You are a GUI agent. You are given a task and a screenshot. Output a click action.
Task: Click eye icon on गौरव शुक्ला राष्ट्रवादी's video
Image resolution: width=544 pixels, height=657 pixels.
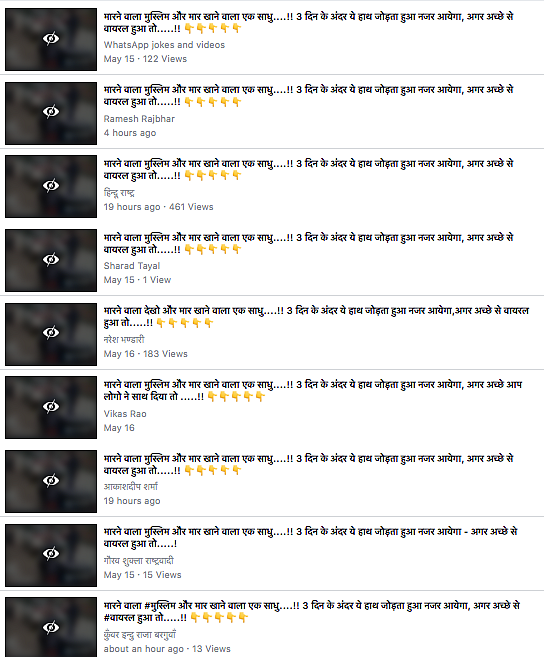pyautogui.click(x=51, y=554)
